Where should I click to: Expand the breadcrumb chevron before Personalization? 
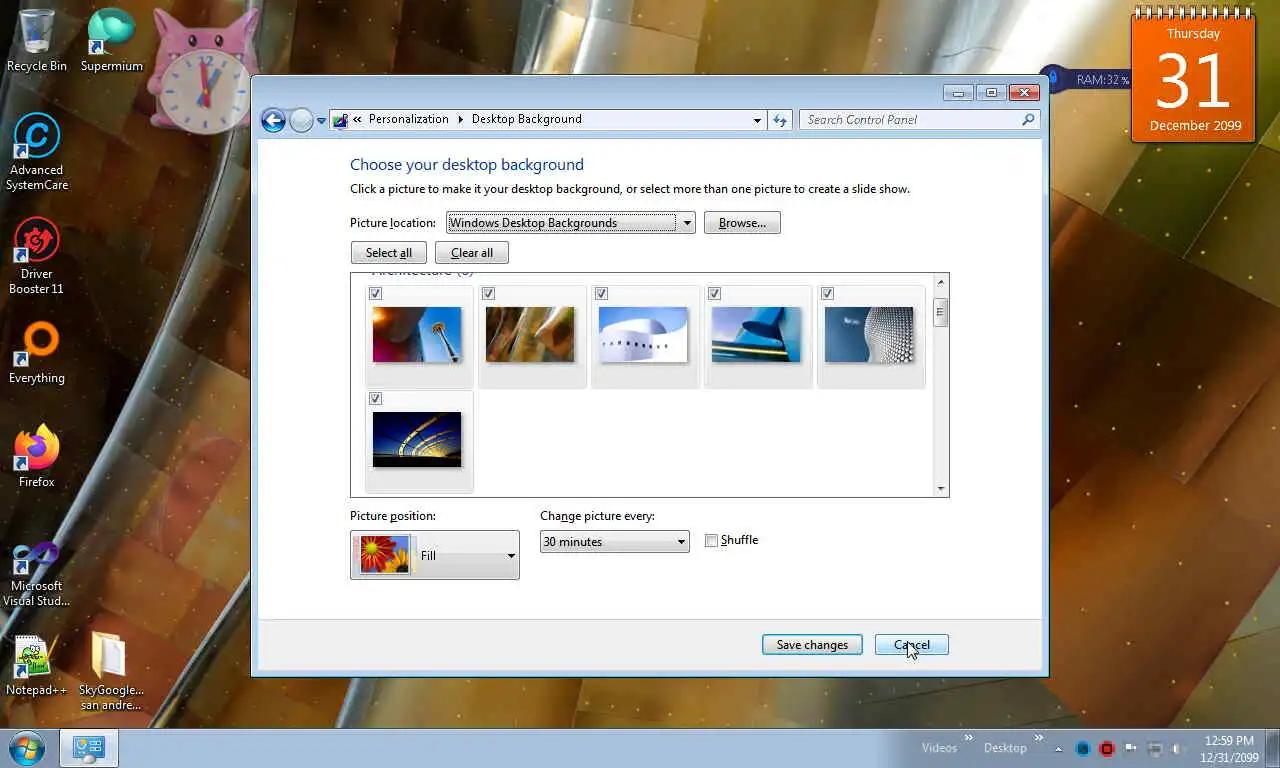point(357,119)
